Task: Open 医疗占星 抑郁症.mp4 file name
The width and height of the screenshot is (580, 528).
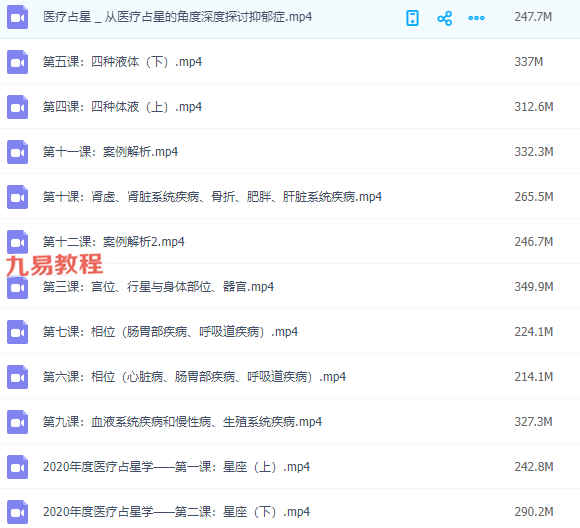Action: pos(177,17)
